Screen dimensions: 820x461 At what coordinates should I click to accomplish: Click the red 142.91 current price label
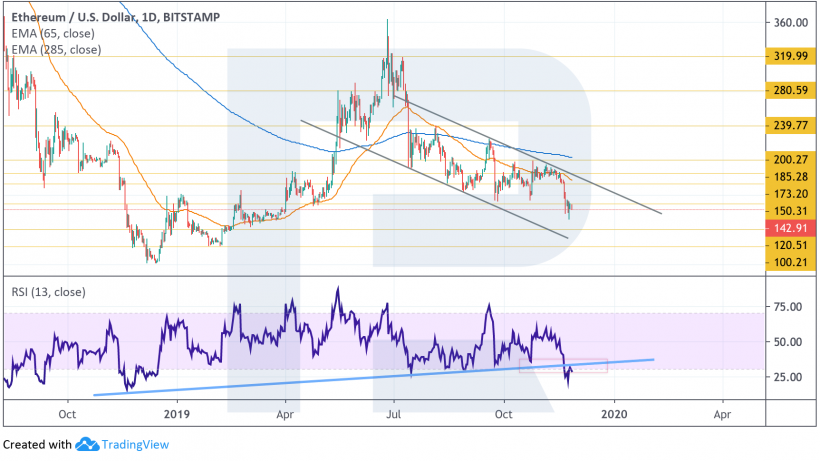pos(782,227)
